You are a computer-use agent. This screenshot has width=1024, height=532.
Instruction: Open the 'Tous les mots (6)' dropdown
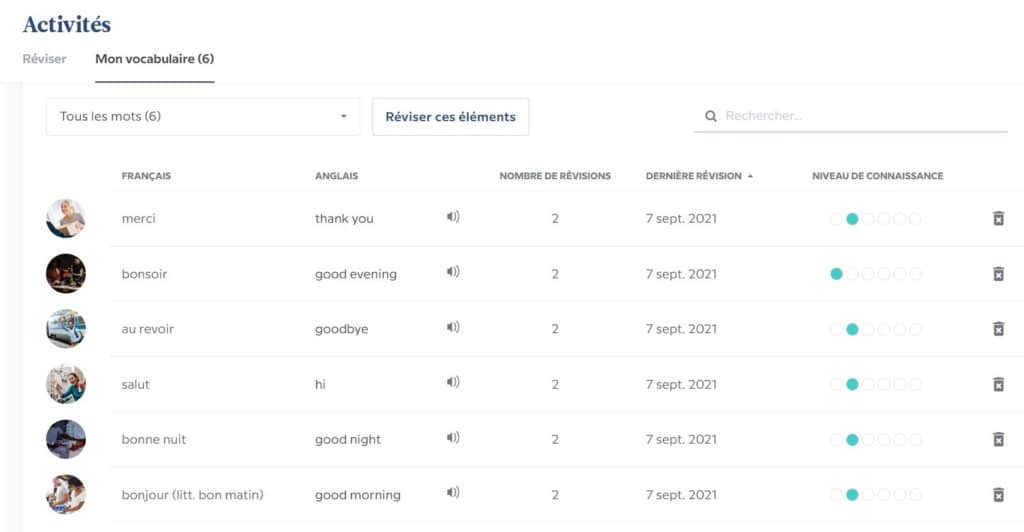pos(203,117)
